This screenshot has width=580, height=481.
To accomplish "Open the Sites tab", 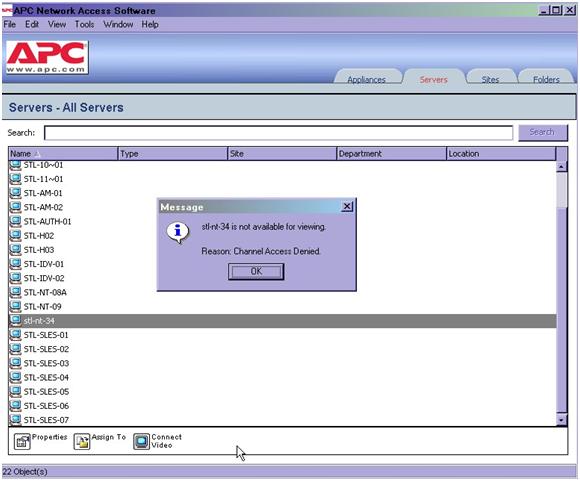I will click(x=490, y=79).
